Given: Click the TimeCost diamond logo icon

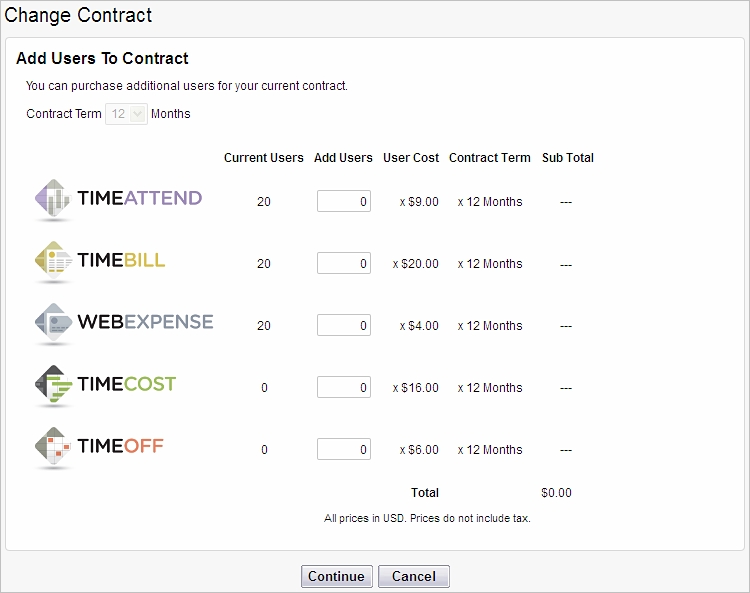Looking at the screenshot, I should 53,384.
